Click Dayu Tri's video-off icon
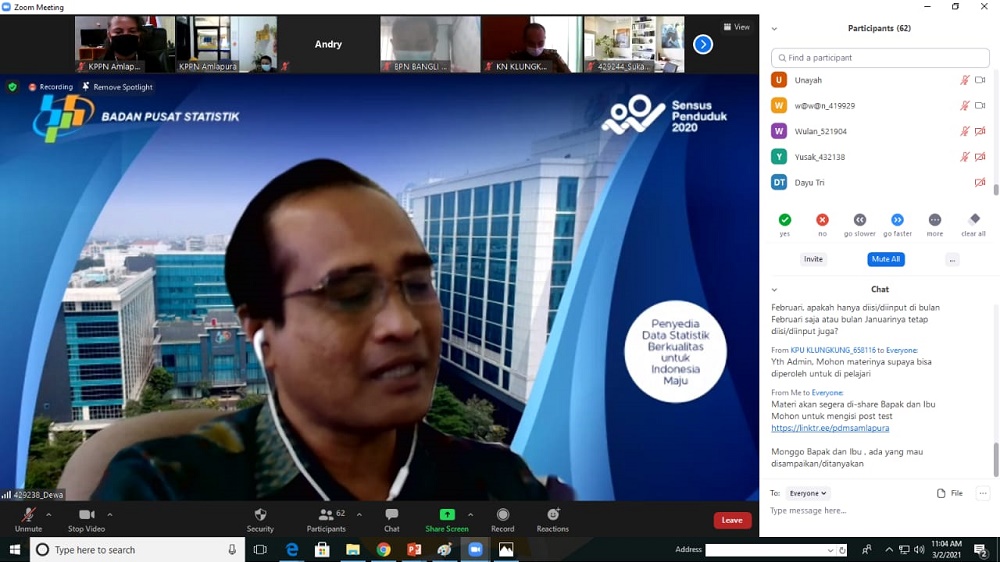This screenshot has height=562, width=1000. coord(980,182)
